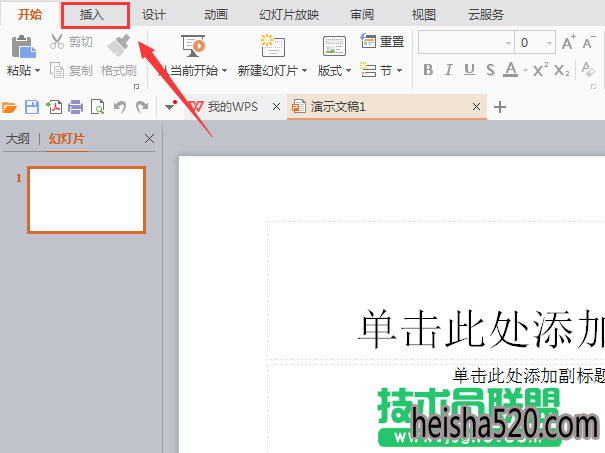
Task: Open the clipboard group dialog launcher
Action: [x=136, y=87]
